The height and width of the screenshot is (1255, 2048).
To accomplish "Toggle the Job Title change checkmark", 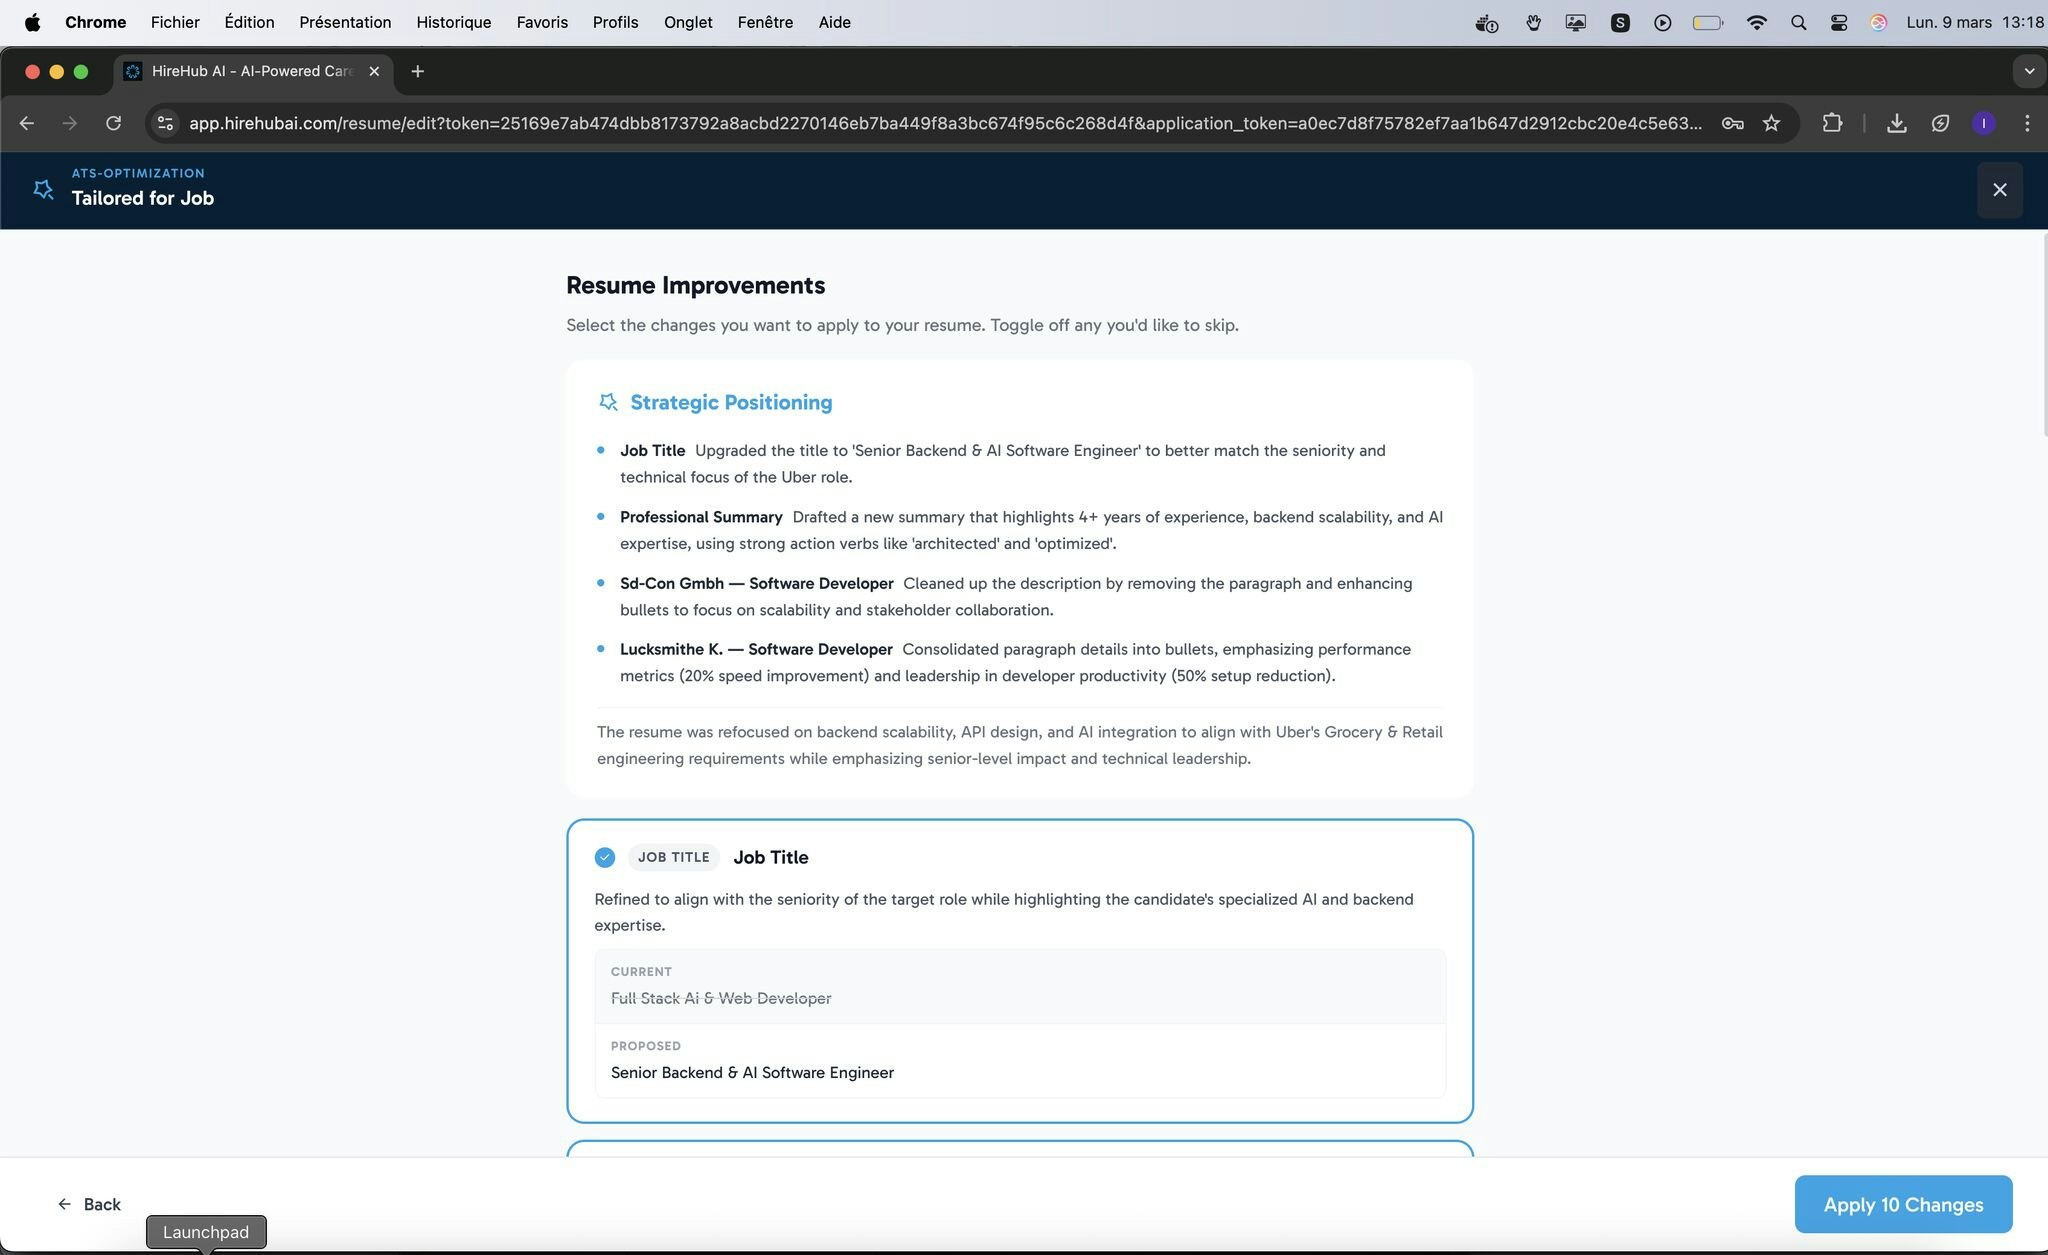I will (604, 857).
